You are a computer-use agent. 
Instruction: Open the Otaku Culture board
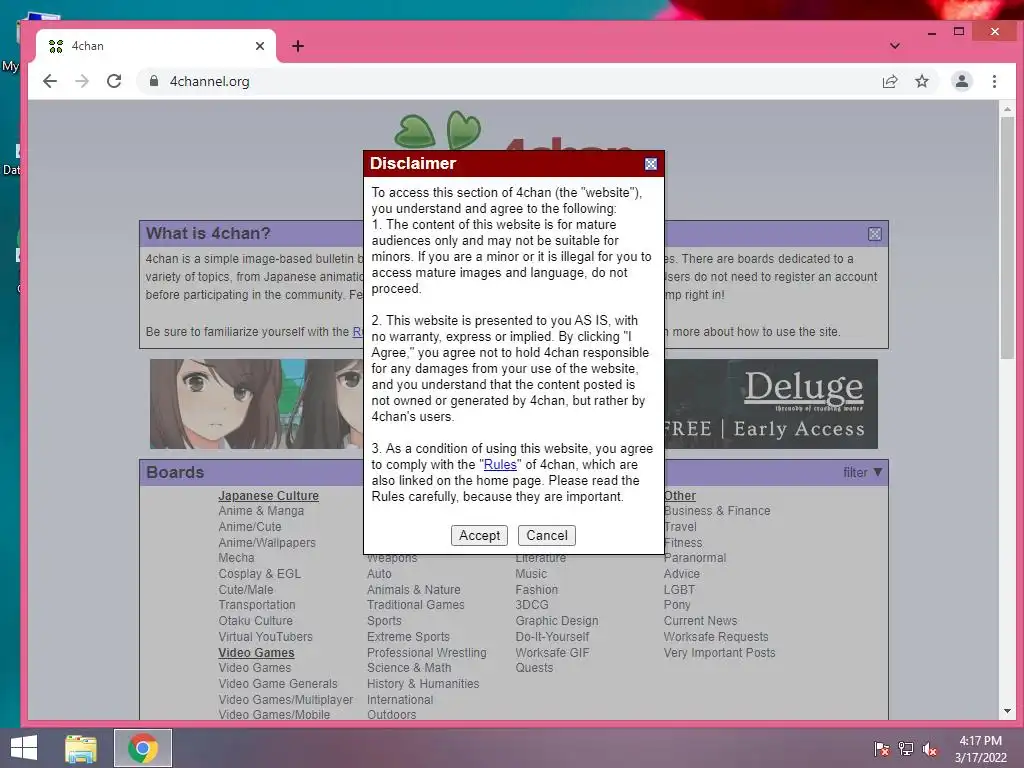[255, 621]
